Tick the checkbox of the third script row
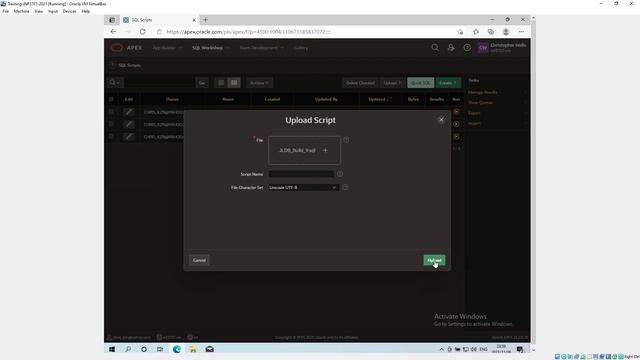 pyautogui.click(x=111, y=136)
